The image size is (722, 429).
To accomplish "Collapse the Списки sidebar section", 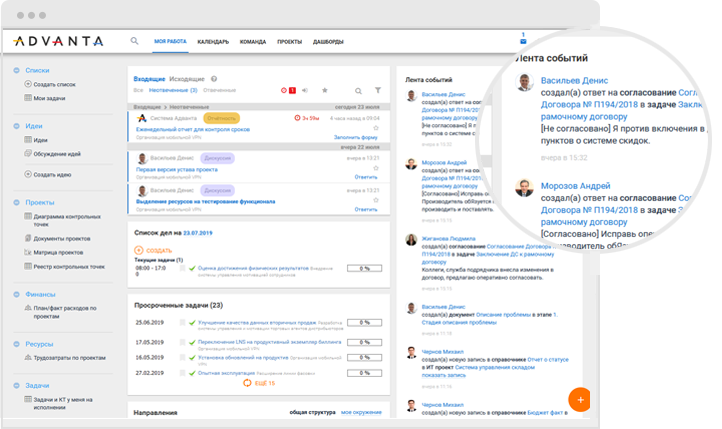I will pos(17,70).
